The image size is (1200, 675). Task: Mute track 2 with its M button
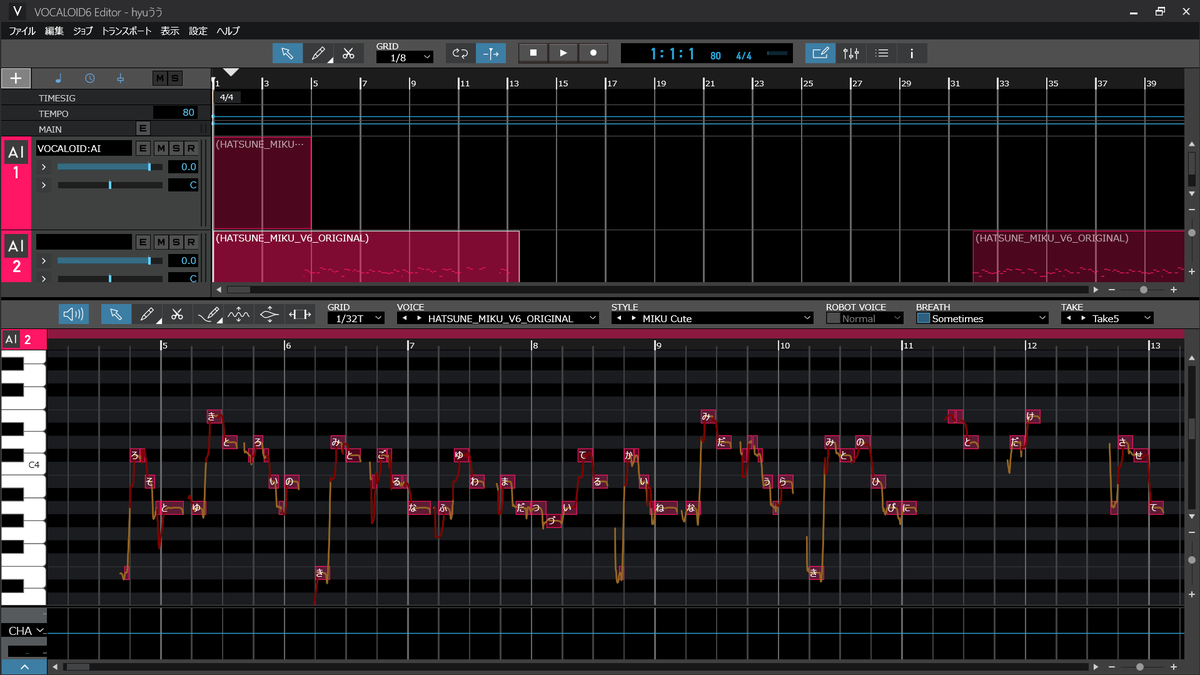160,242
